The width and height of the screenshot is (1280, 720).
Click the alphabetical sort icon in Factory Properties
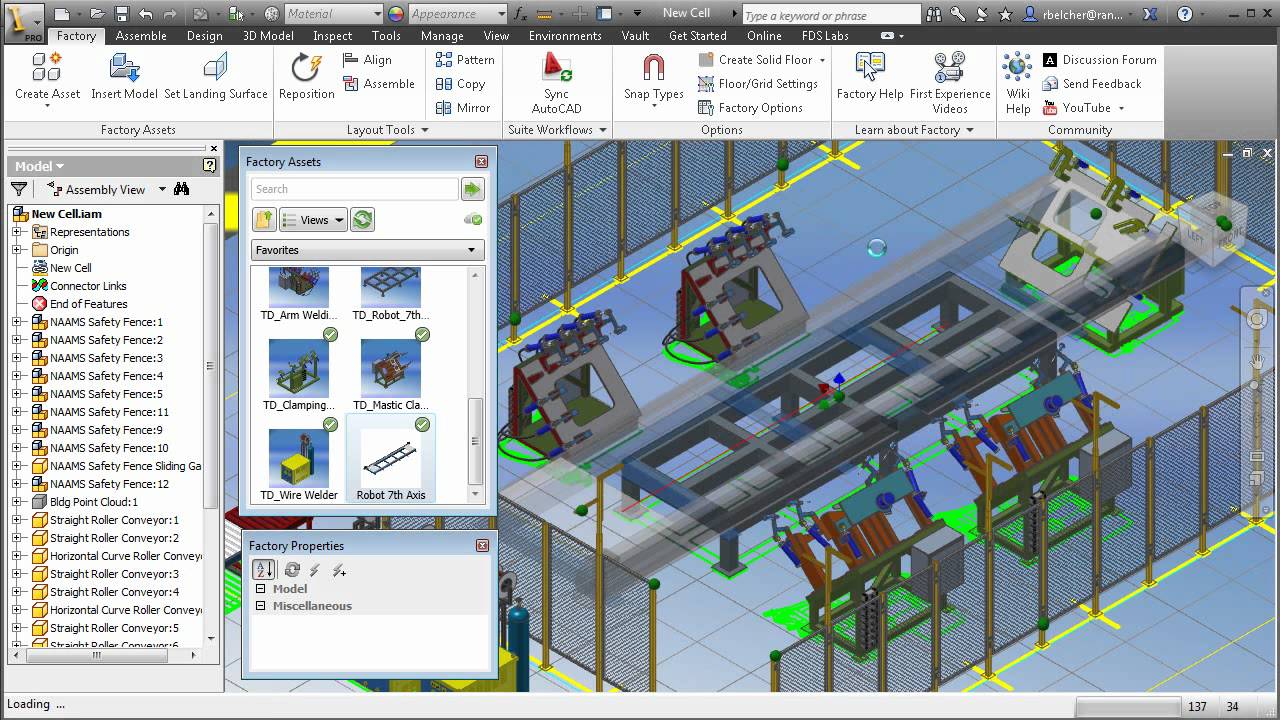click(263, 570)
